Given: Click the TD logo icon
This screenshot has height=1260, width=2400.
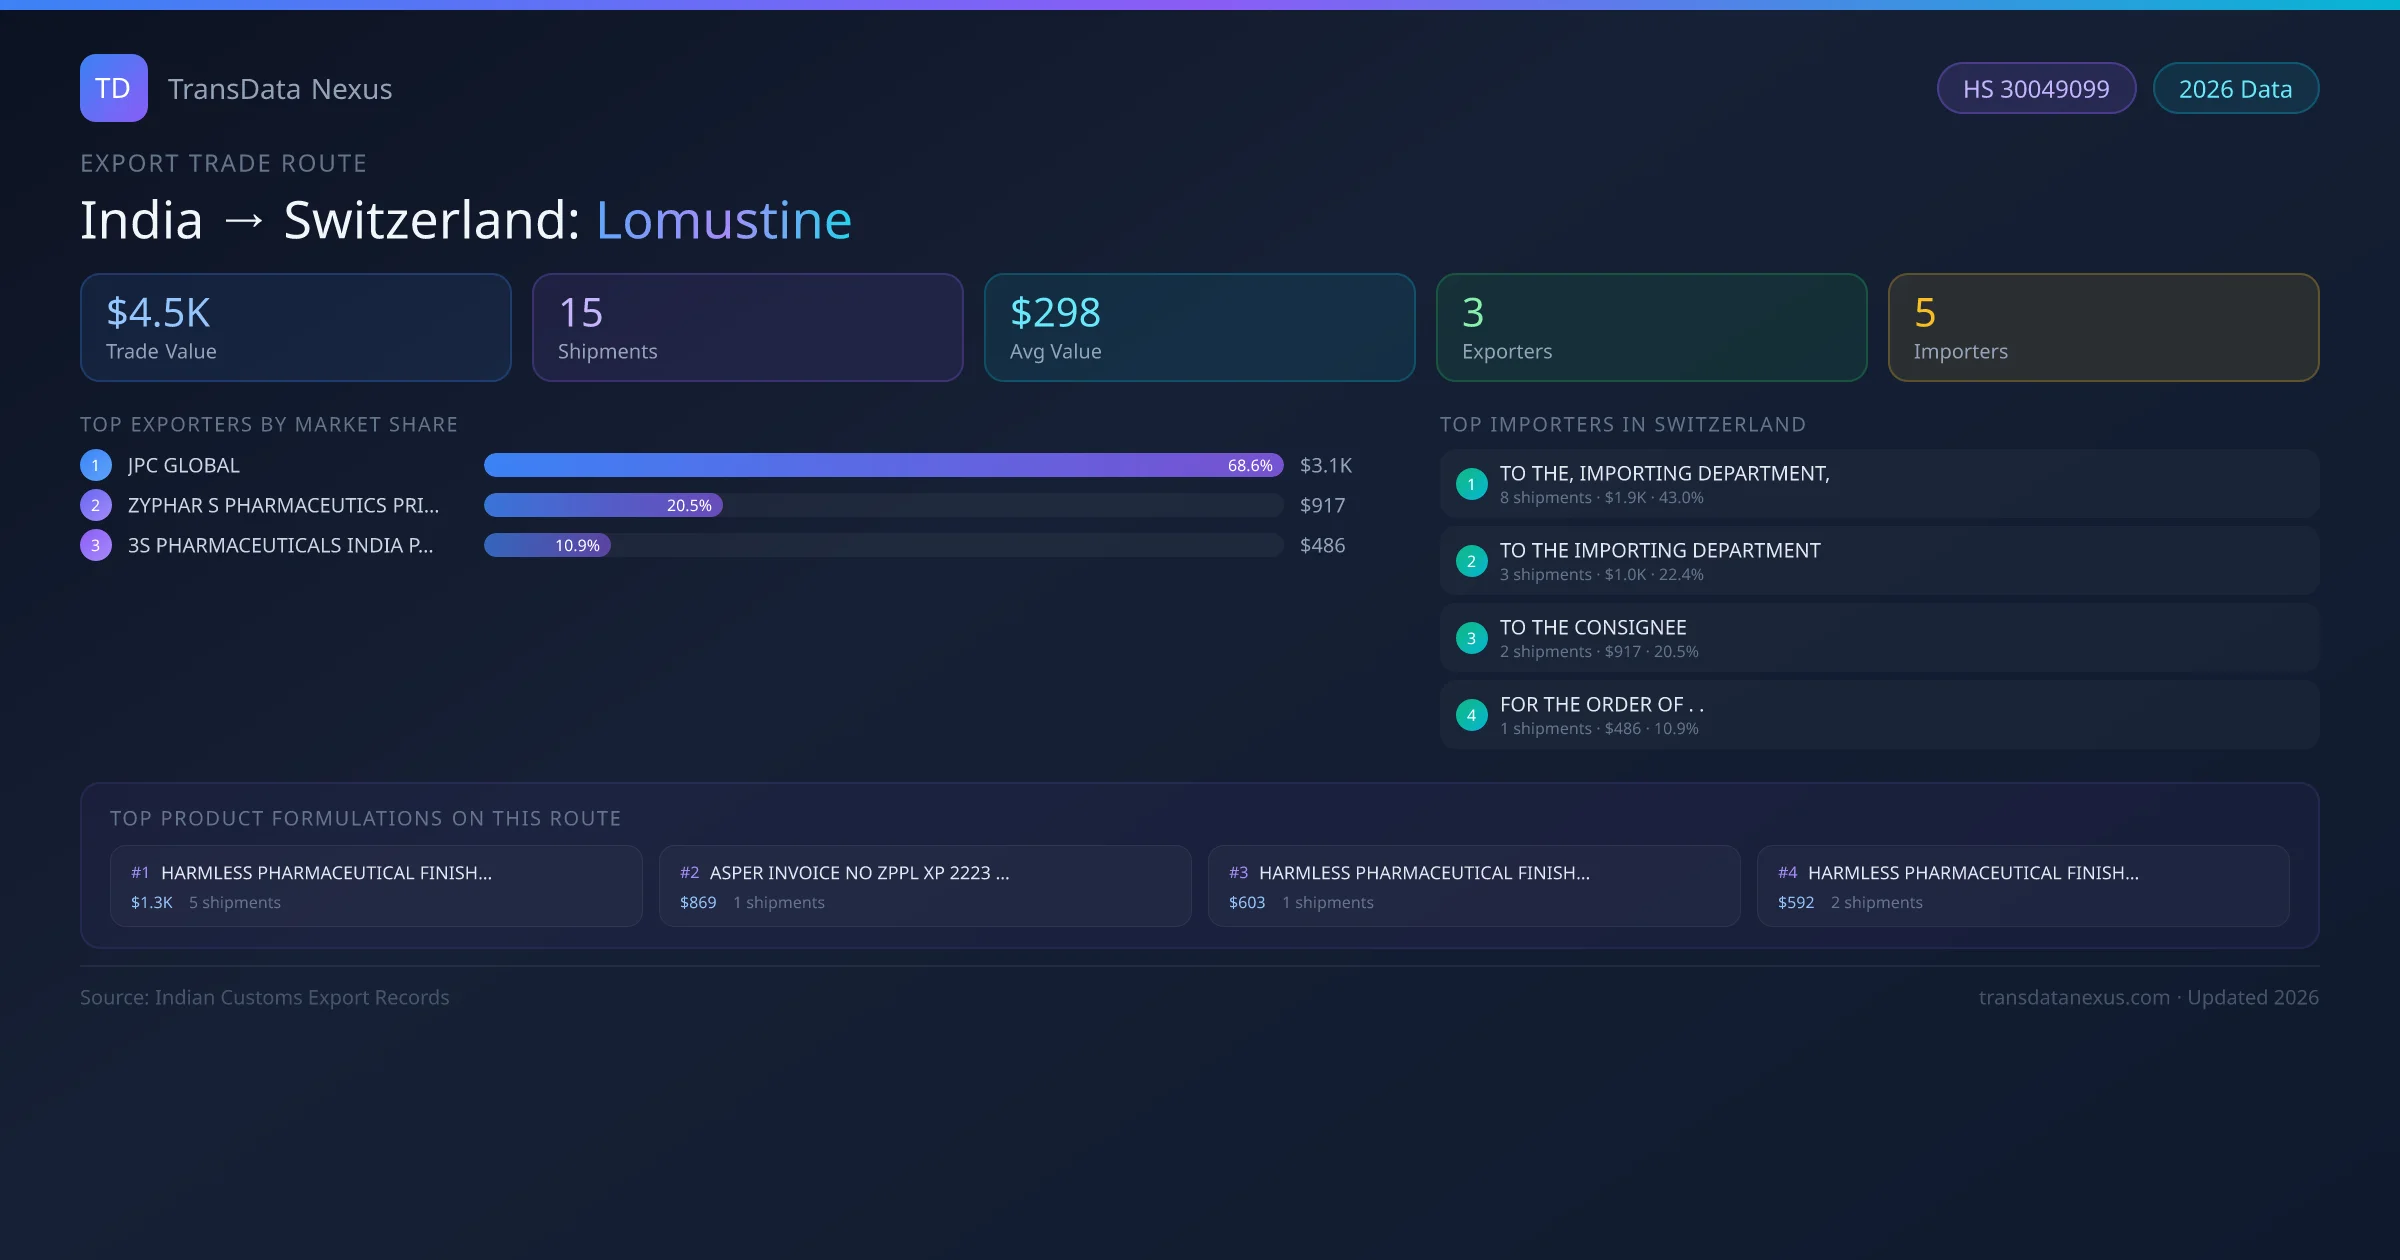Looking at the screenshot, I should click(113, 88).
